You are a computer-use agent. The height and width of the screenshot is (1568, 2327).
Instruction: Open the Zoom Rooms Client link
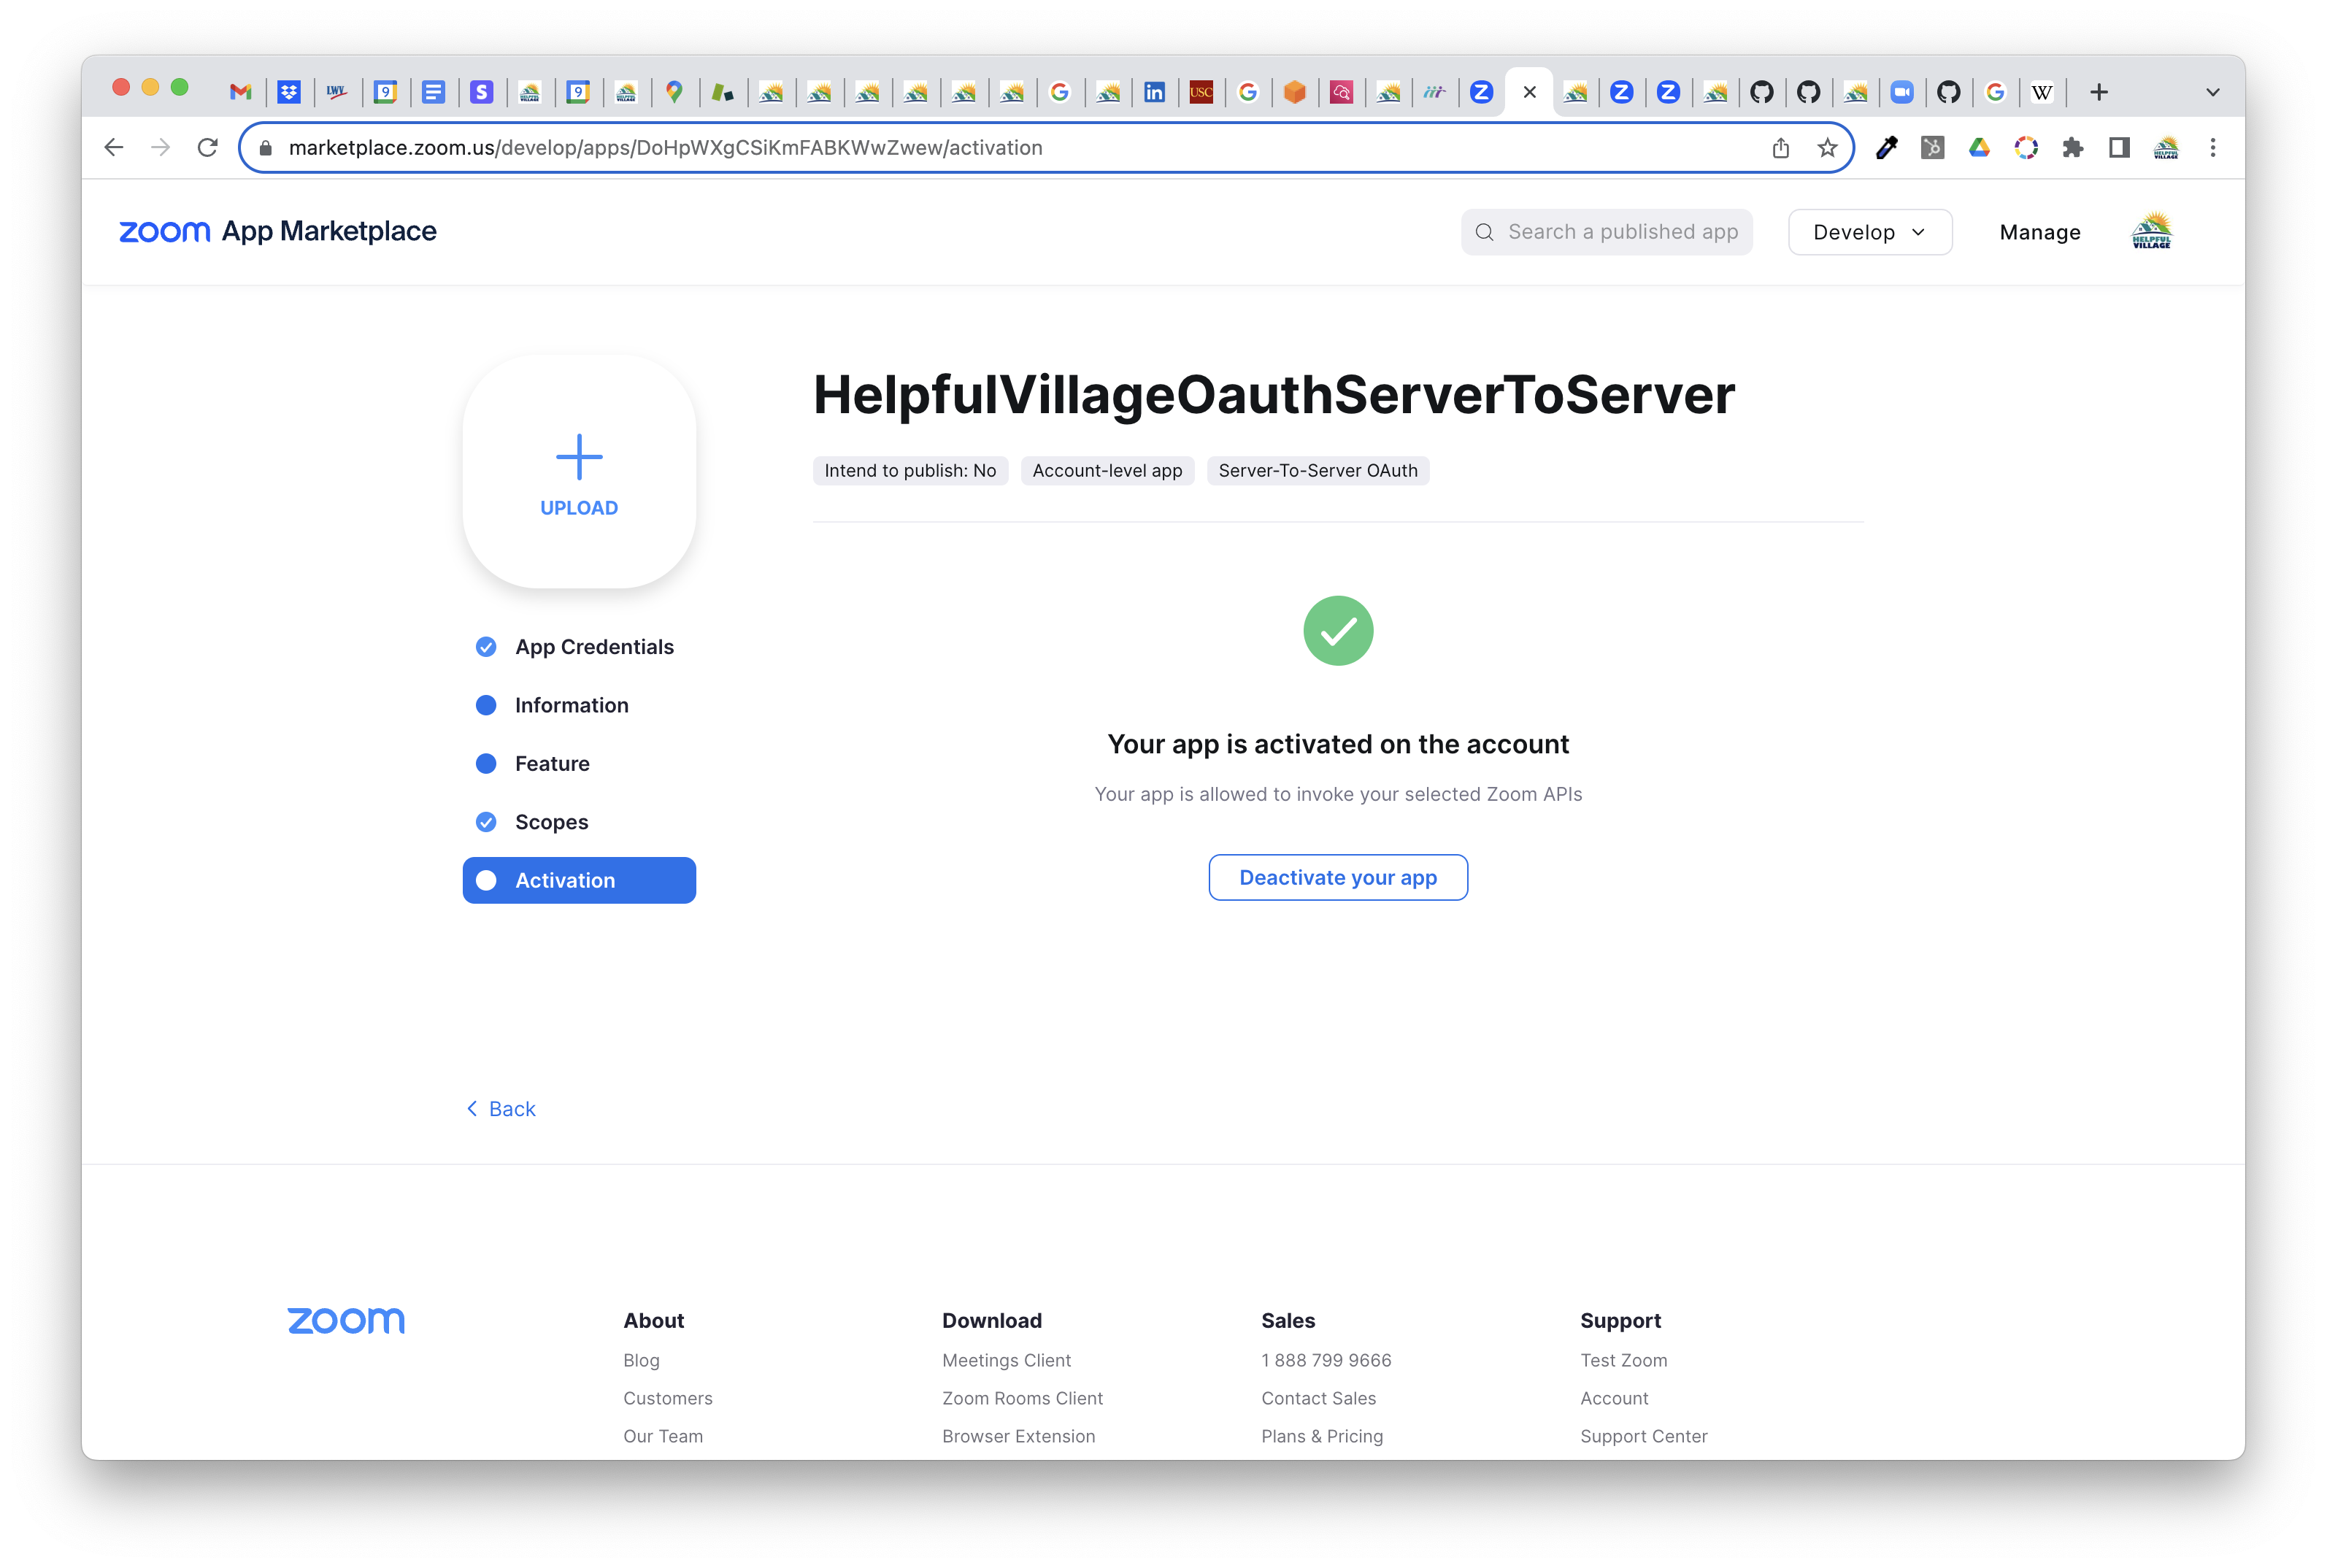(1022, 1398)
